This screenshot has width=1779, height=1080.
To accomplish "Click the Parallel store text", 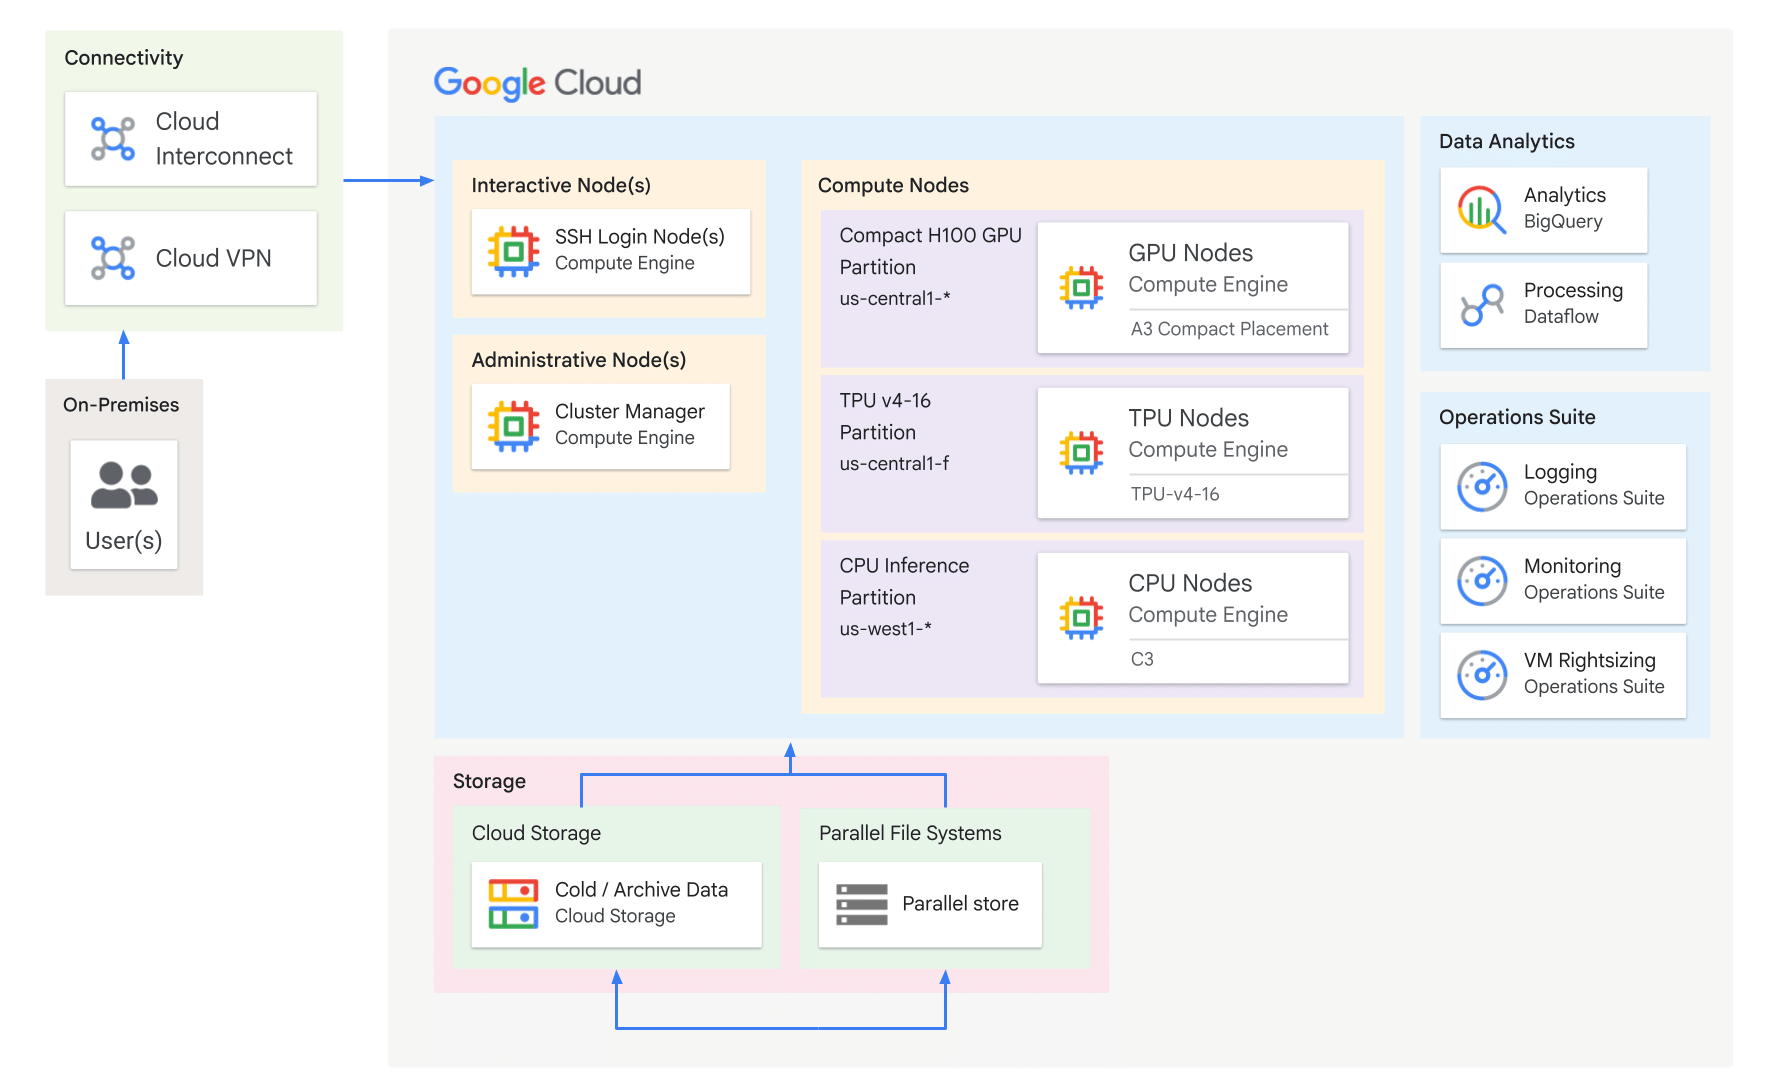I will pos(960,904).
